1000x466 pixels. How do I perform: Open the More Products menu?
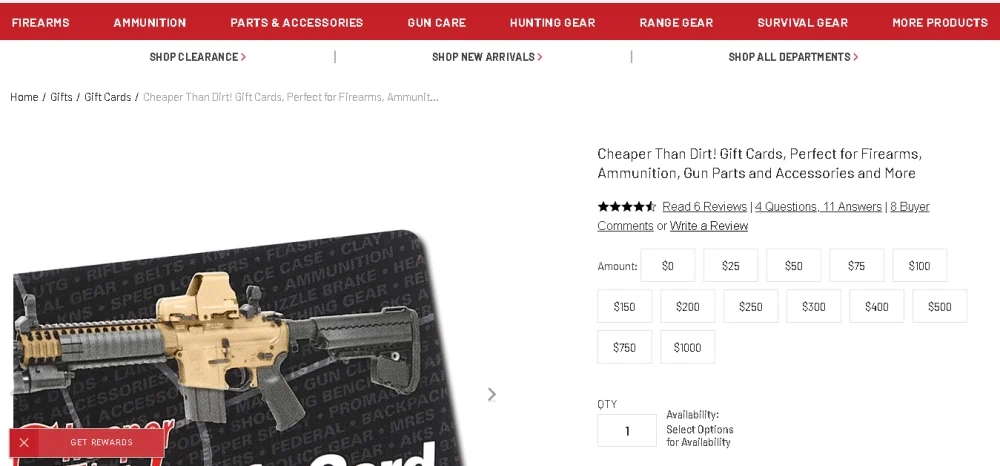tap(939, 22)
